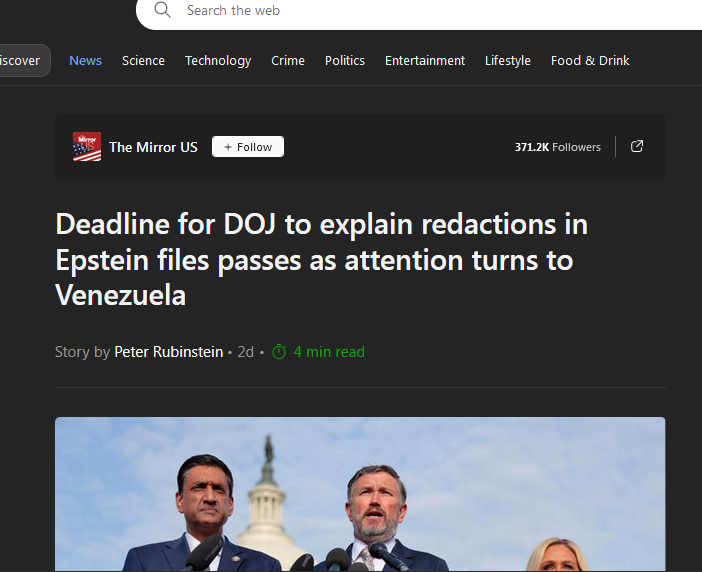Image resolution: width=702 pixels, height=572 pixels.
Task: Open the Lifestyle tab
Action: click(508, 60)
